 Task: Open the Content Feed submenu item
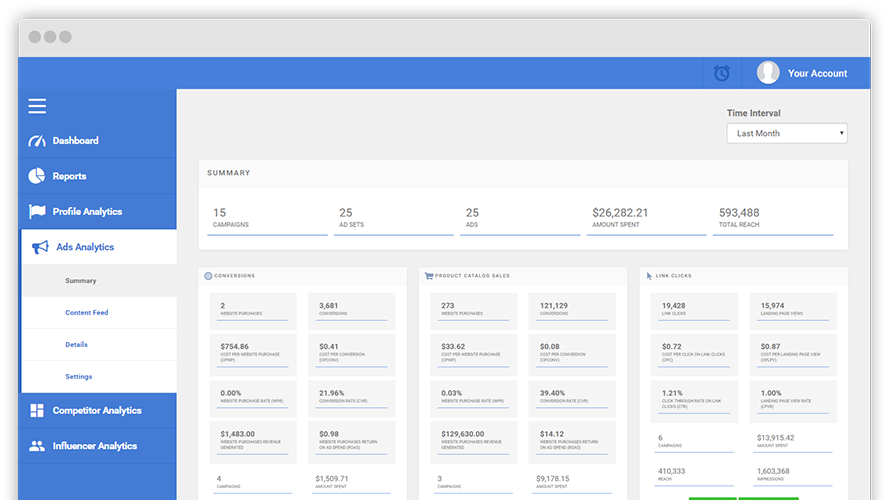[x=86, y=312]
